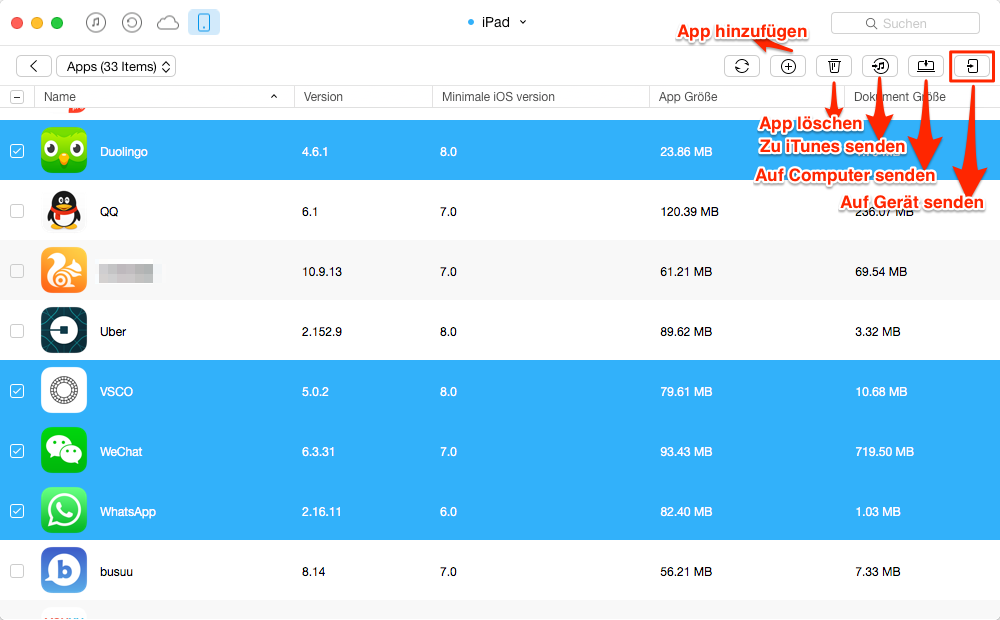Uncheck the Duolingo row checkbox
This screenshot has height=620, width=1000.
tap(17, 151)
